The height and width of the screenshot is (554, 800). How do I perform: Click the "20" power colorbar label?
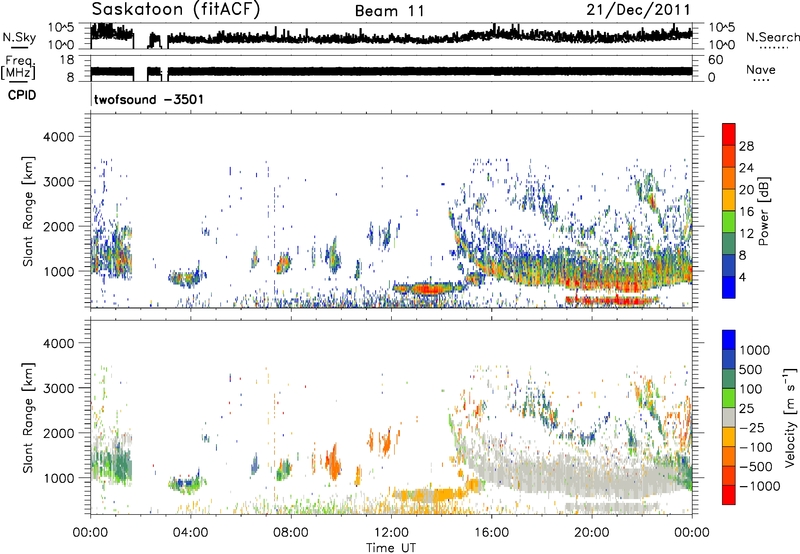pos(746,190)
